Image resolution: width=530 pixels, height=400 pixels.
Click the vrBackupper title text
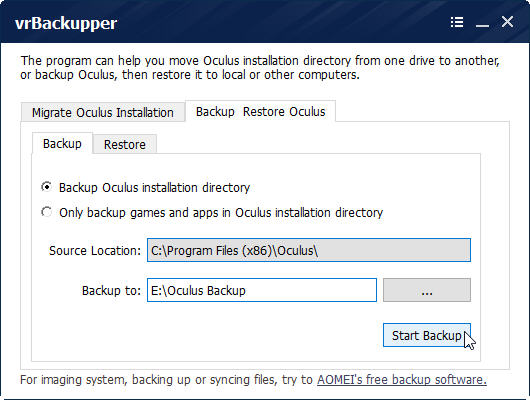click(66, 23)
